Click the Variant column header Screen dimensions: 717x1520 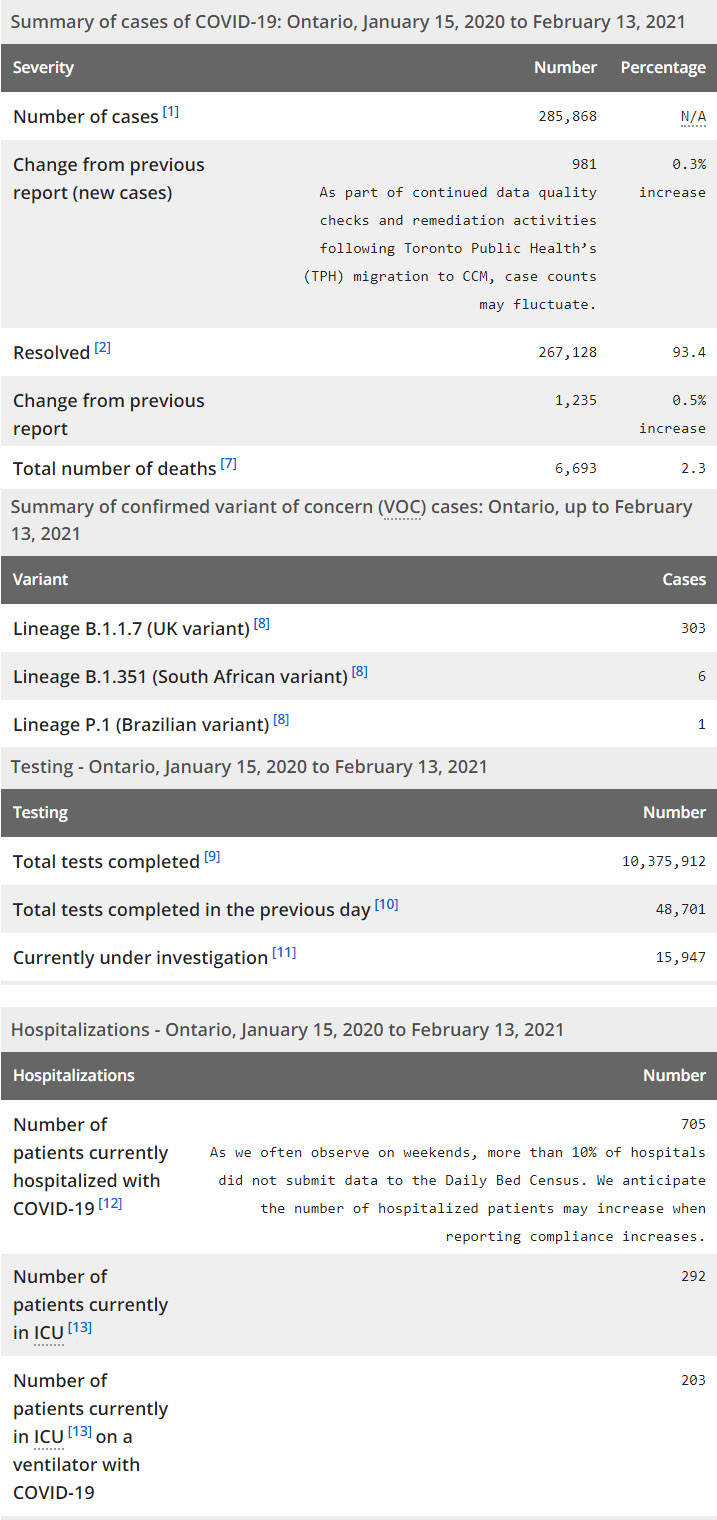point(40,580)
